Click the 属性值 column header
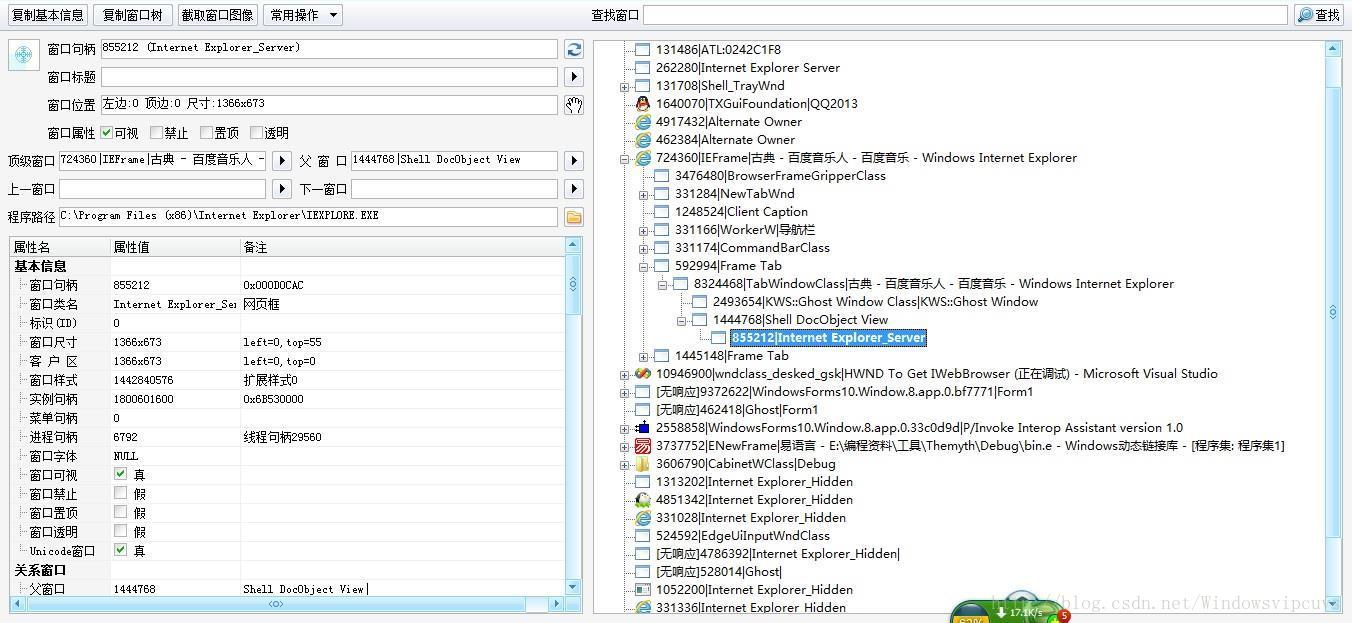1352x623 pixels. [x=175, y=247]
